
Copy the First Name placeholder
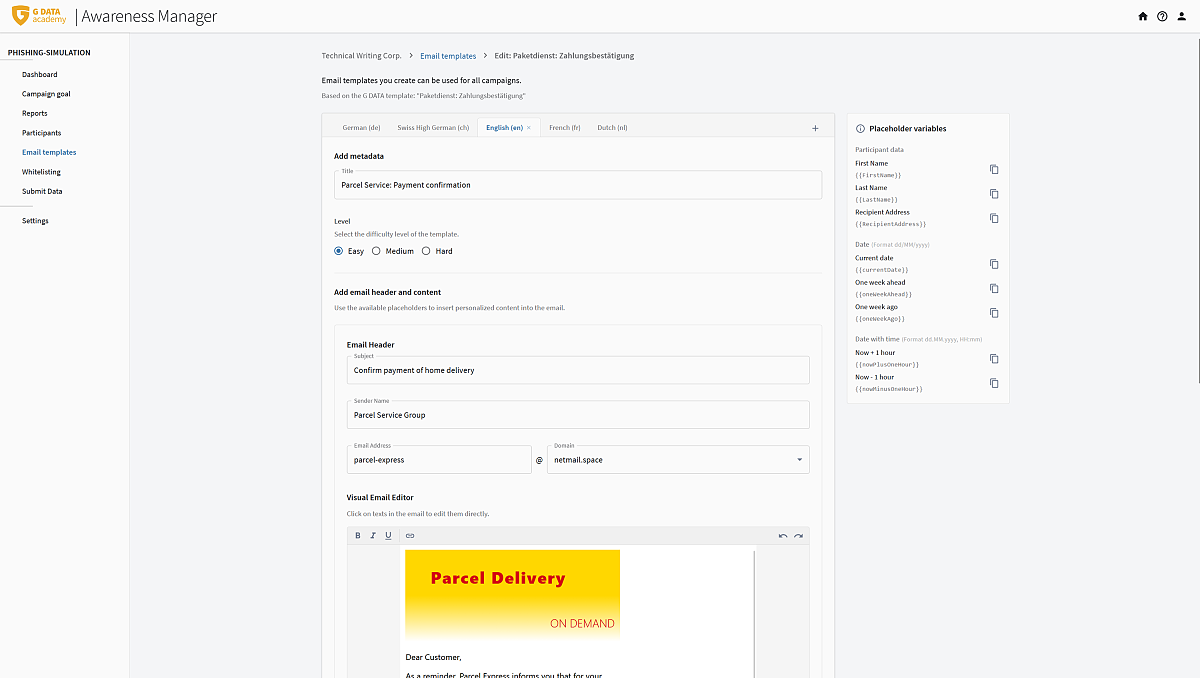click(x=994, y=169)
